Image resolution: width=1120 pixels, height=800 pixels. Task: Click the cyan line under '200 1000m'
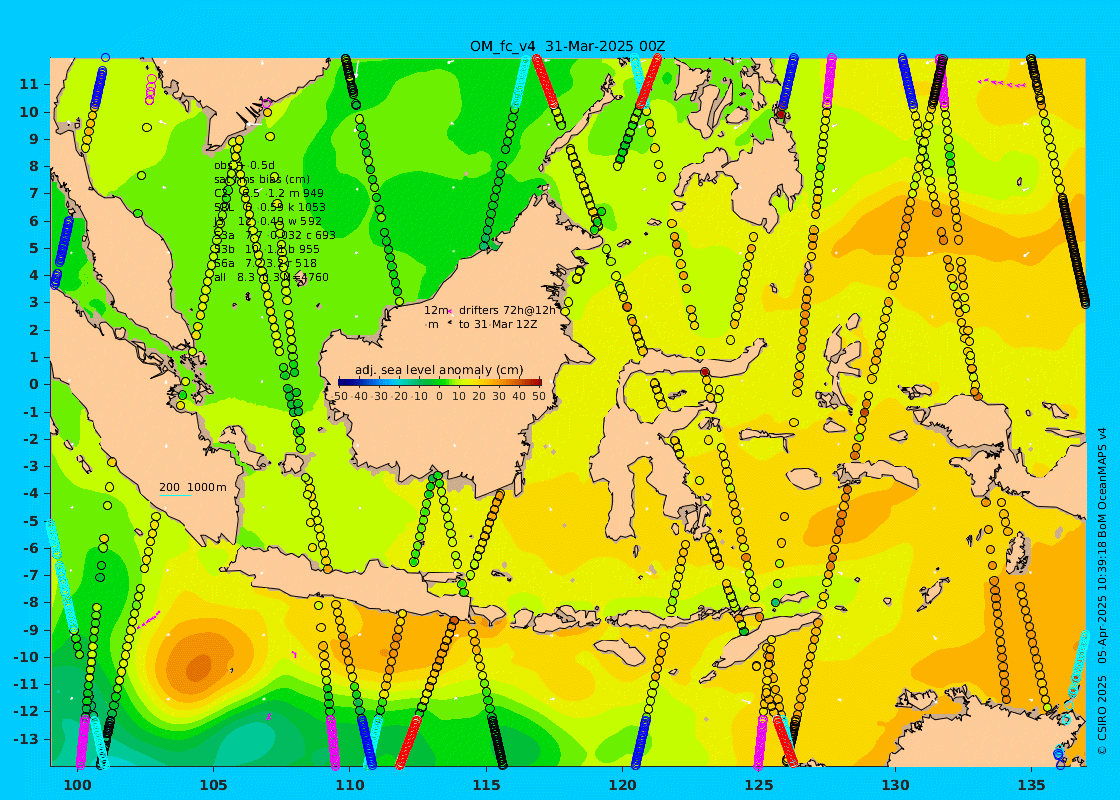176,495
